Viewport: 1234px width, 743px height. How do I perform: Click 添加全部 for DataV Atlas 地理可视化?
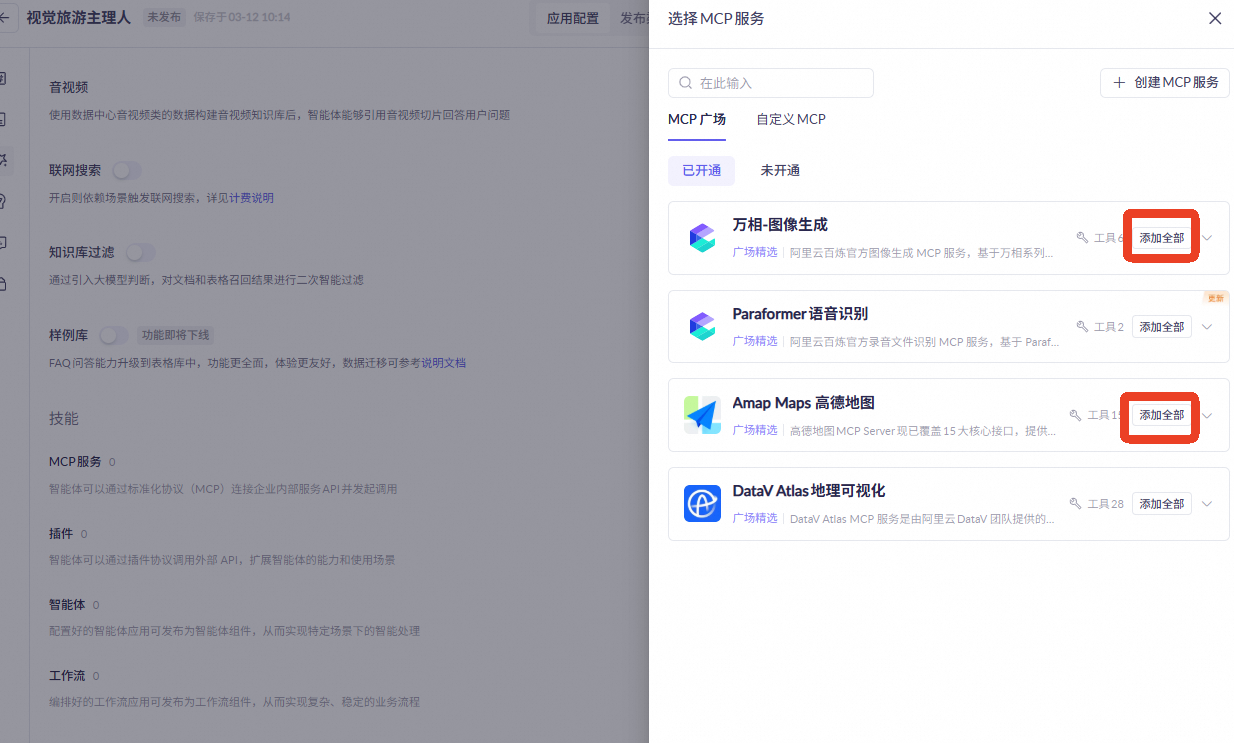(x=1162, y=504)
